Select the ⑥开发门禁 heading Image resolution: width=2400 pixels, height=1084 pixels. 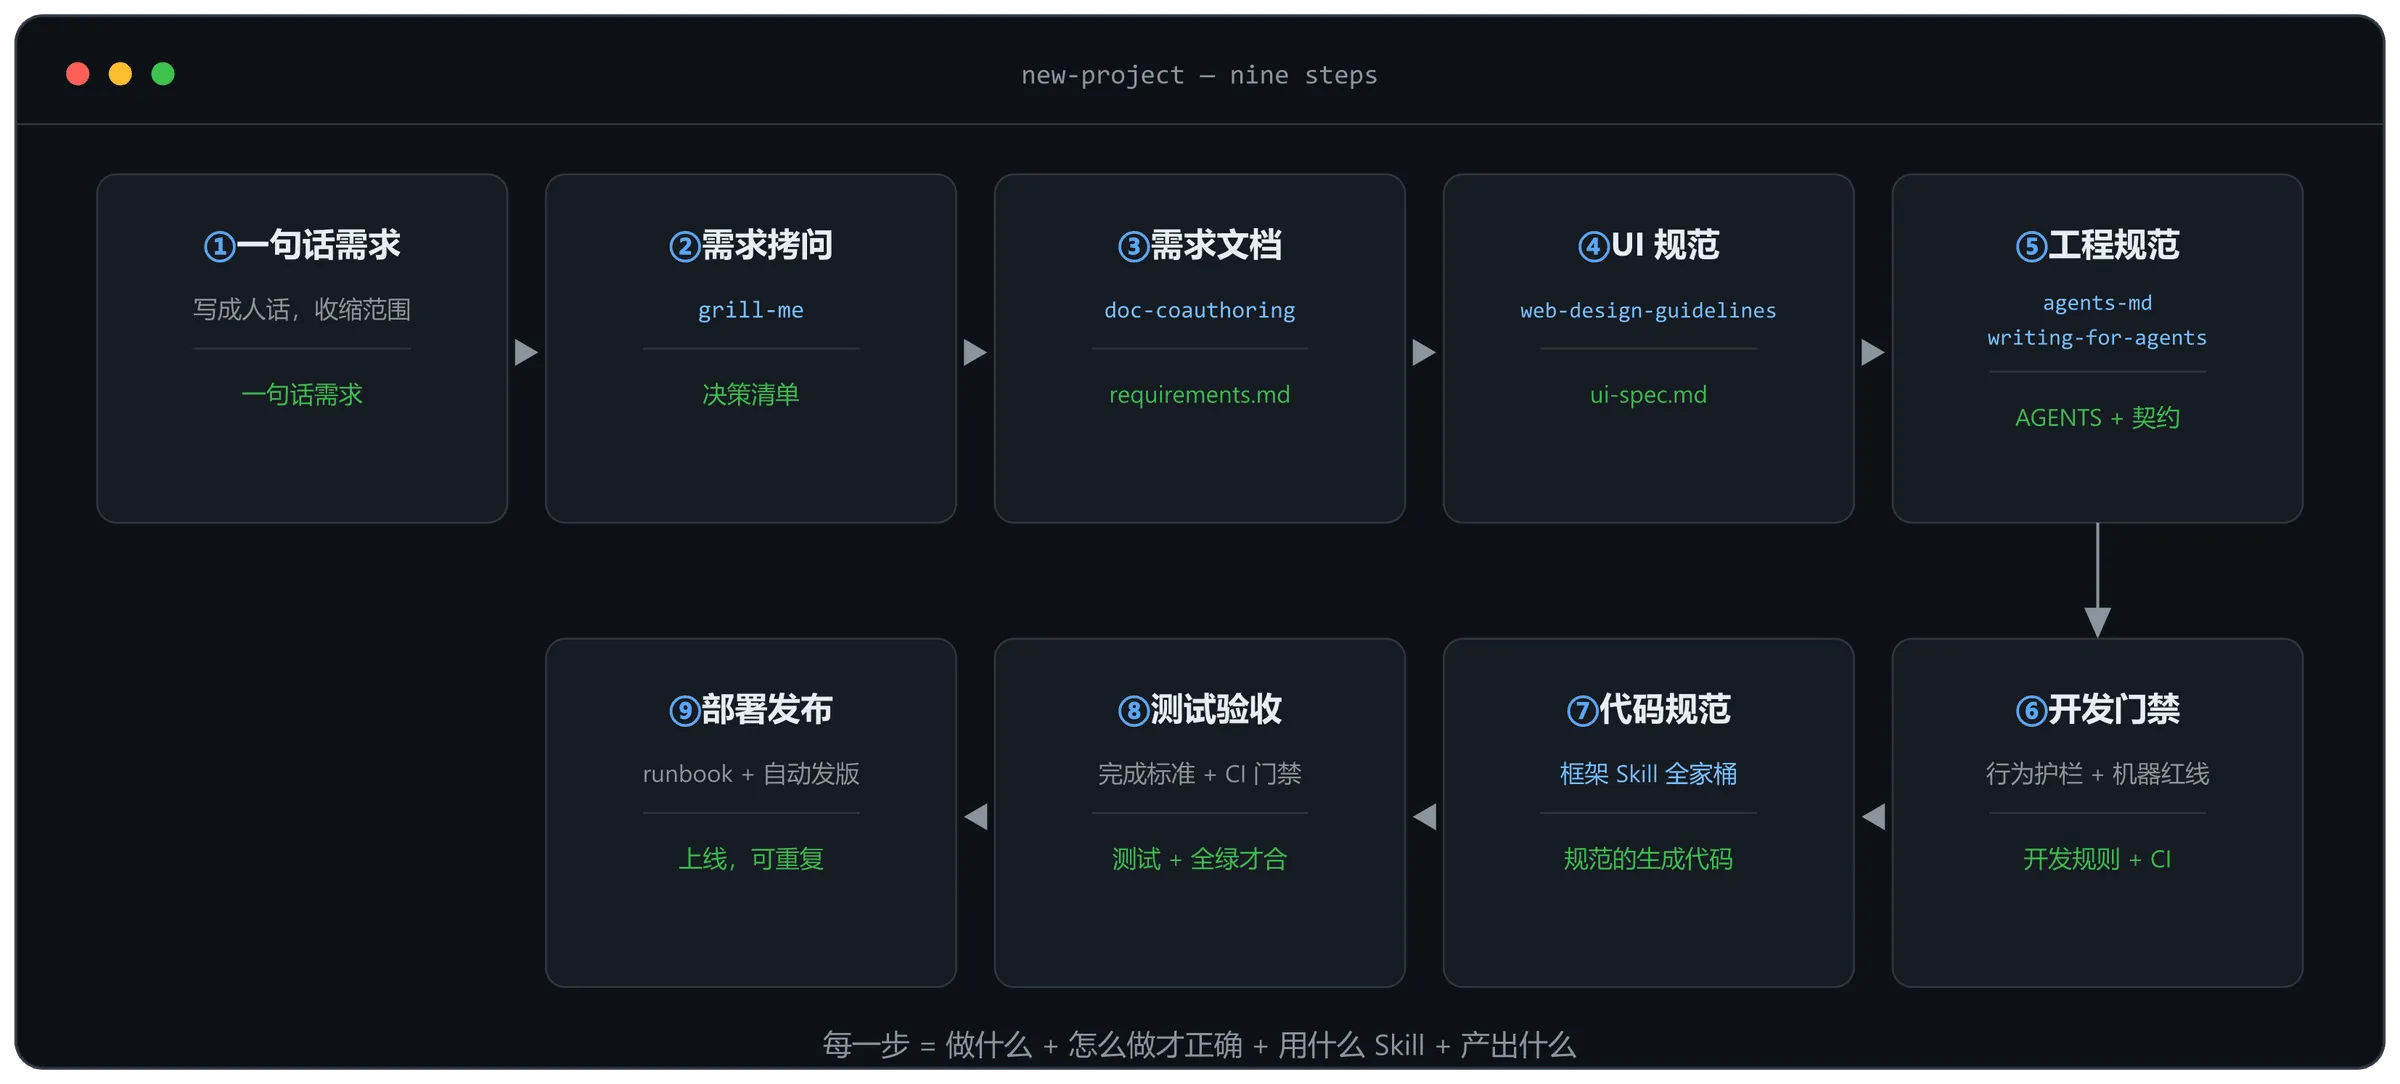point(2098,710)
